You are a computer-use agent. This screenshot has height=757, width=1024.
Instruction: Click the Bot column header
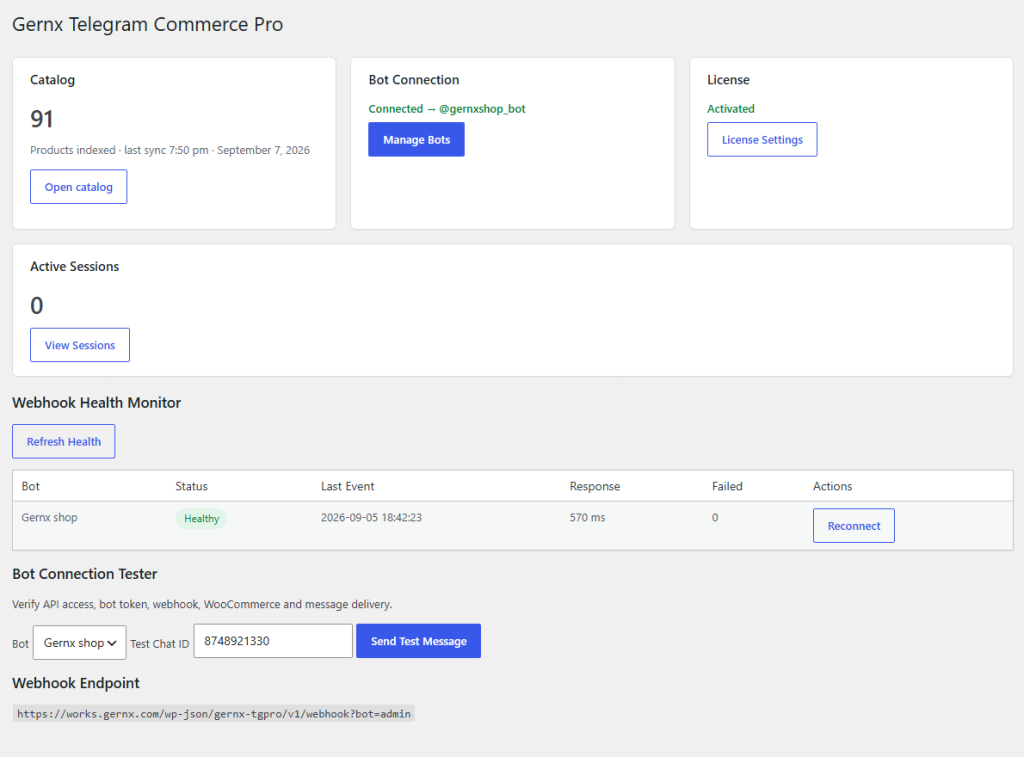(x=31, y=486)
